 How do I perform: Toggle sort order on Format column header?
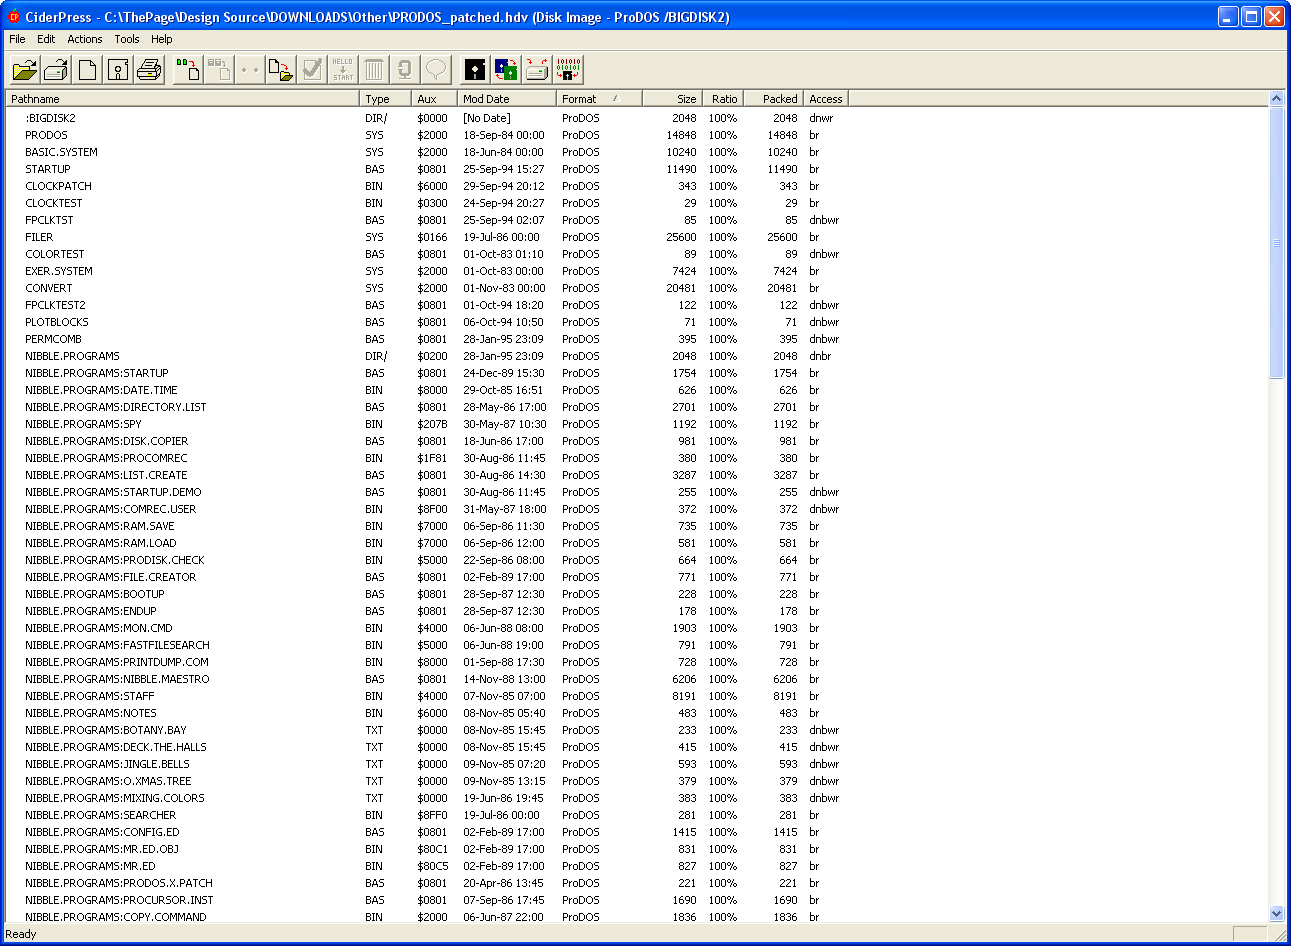coord(599,99)
